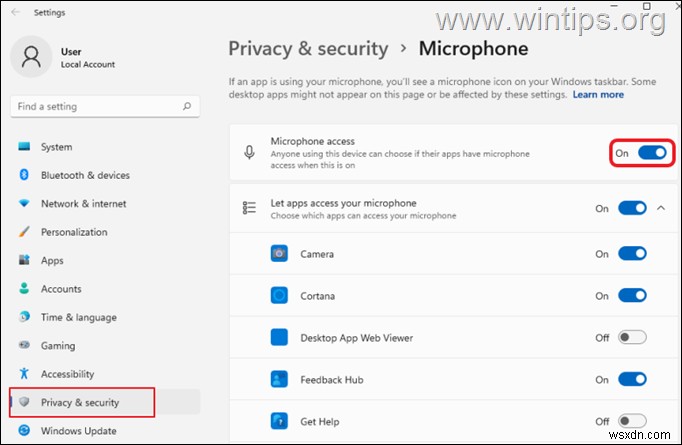Turn off Microphone access toggle
The height and width of the screenshot is (445, 682).
tap(651, 153)
